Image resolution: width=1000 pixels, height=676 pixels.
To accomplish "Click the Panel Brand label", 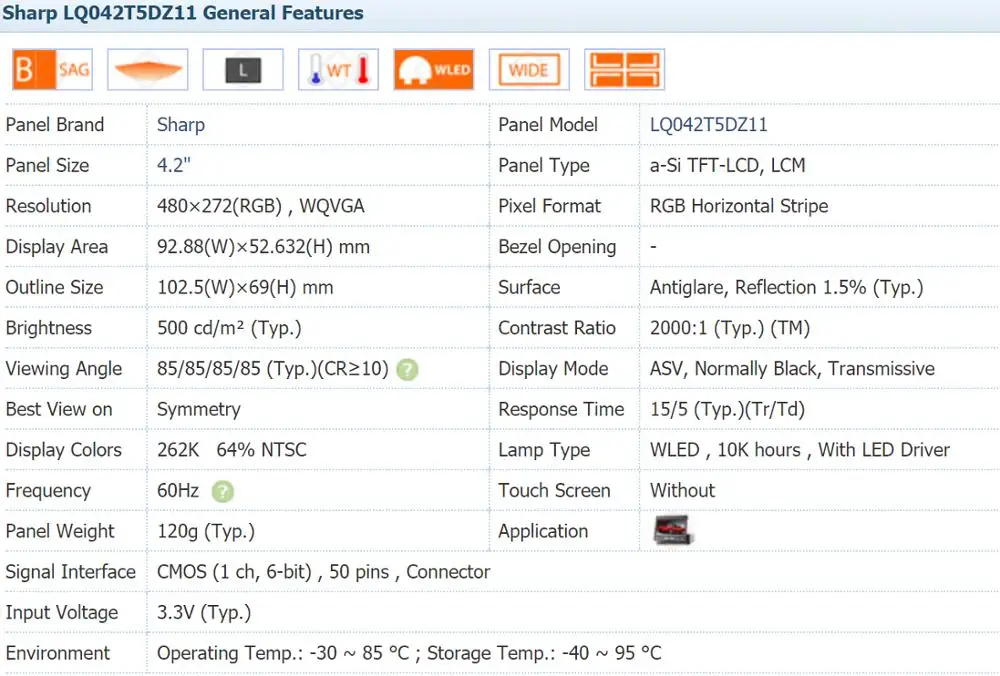I will [x=55, y=124].
